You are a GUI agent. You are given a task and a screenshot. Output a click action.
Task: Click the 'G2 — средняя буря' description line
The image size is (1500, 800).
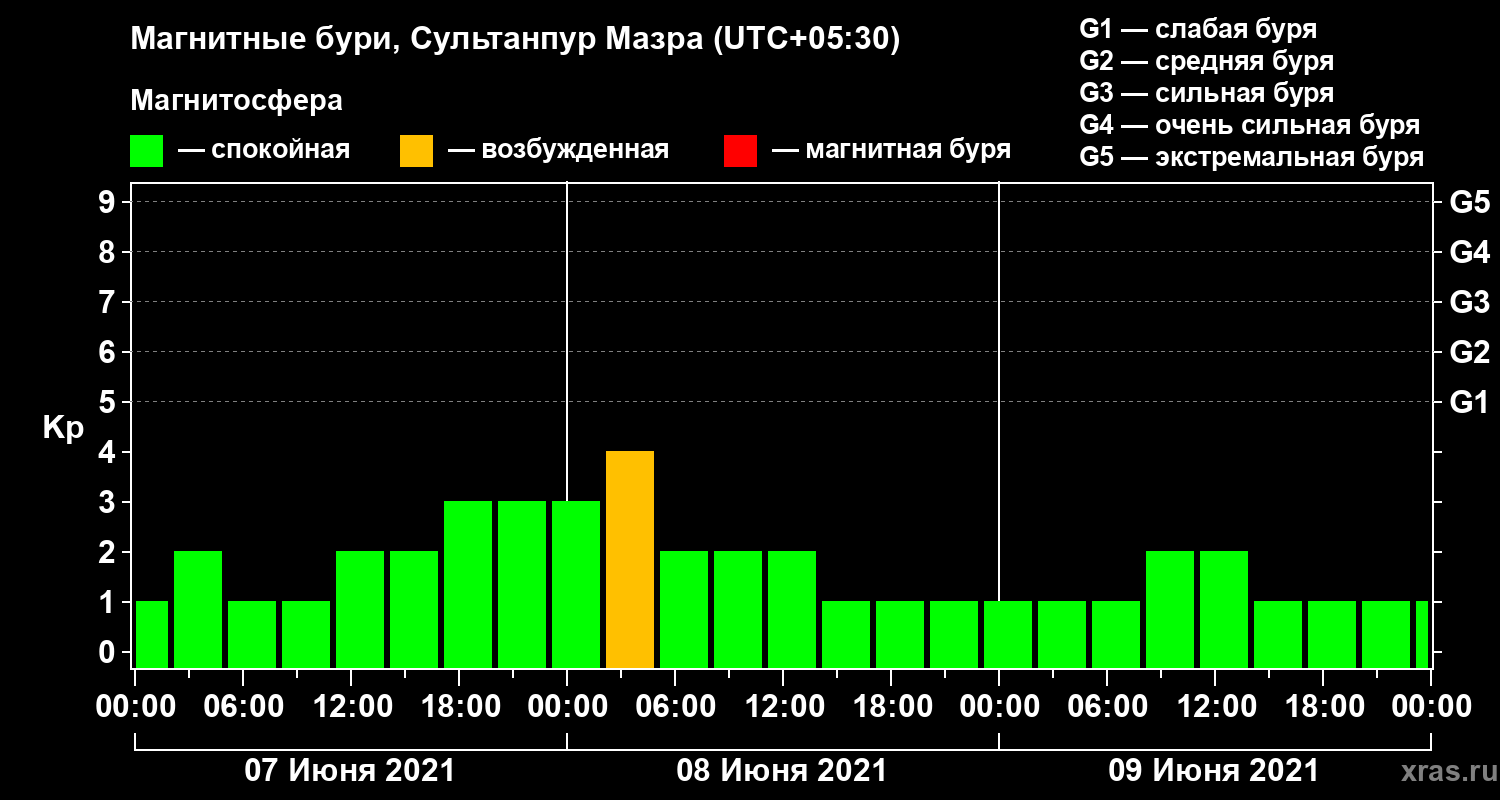(x=1207, y=61)
